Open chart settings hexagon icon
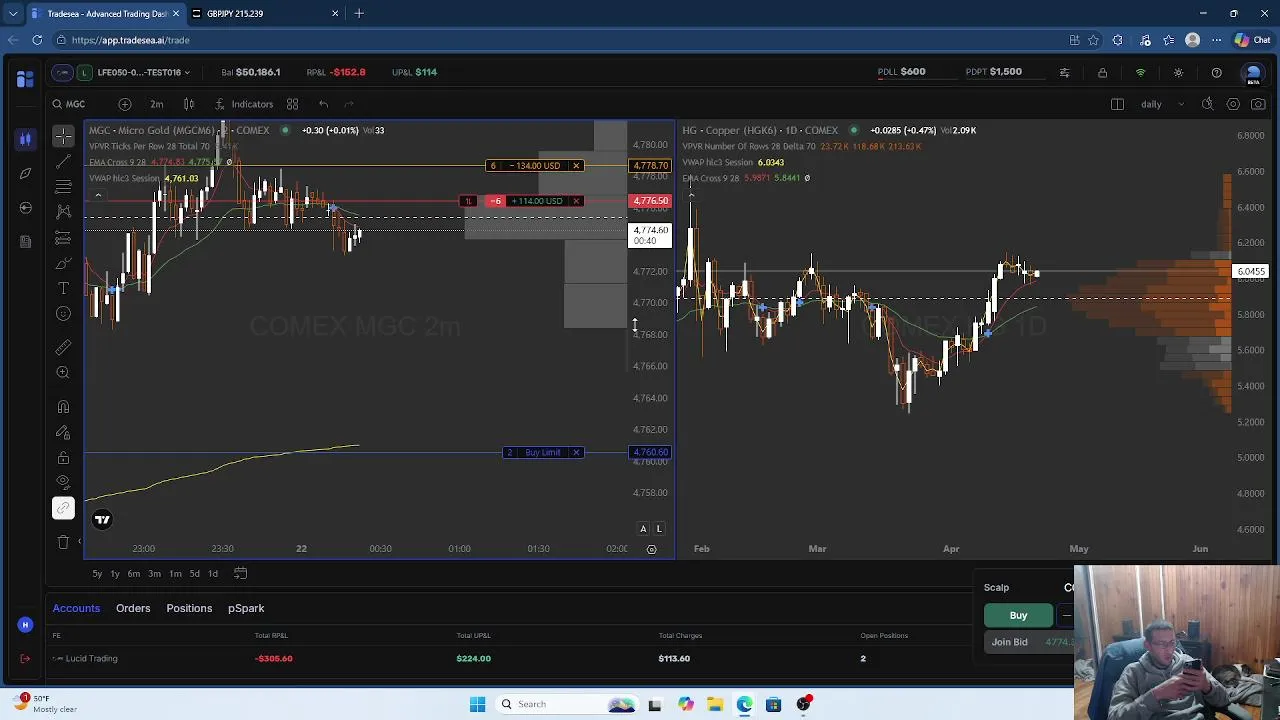 [1233, 104]
